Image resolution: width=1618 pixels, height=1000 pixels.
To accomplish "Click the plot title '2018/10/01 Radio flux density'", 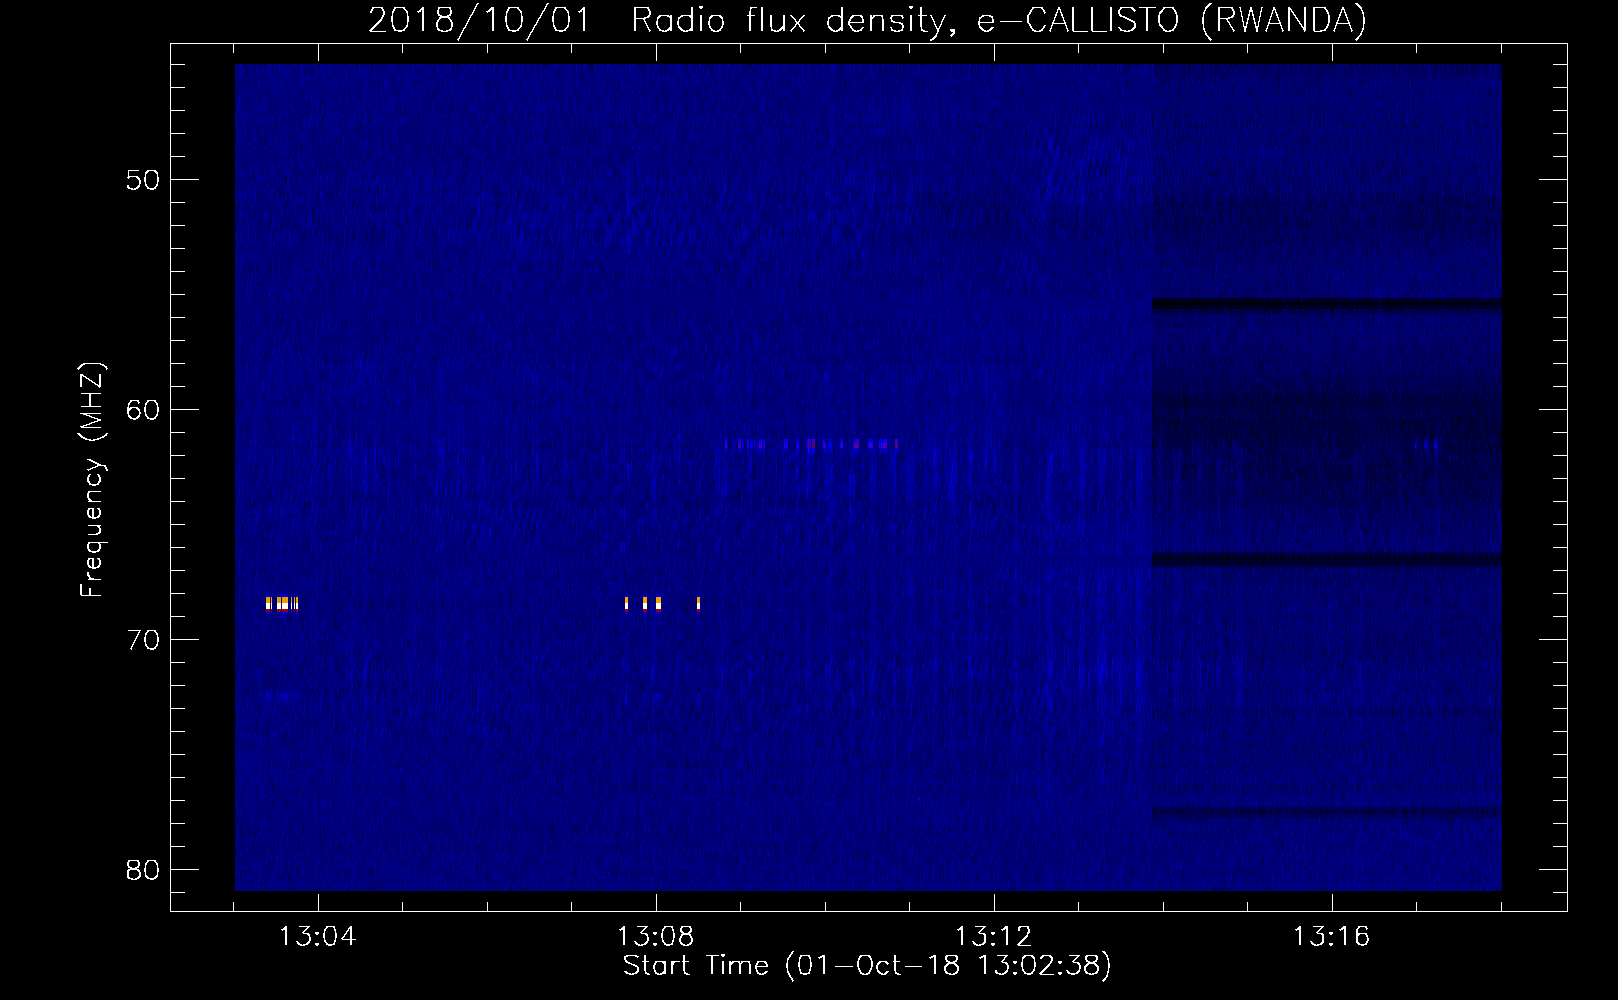I will (x=867, y=20).
